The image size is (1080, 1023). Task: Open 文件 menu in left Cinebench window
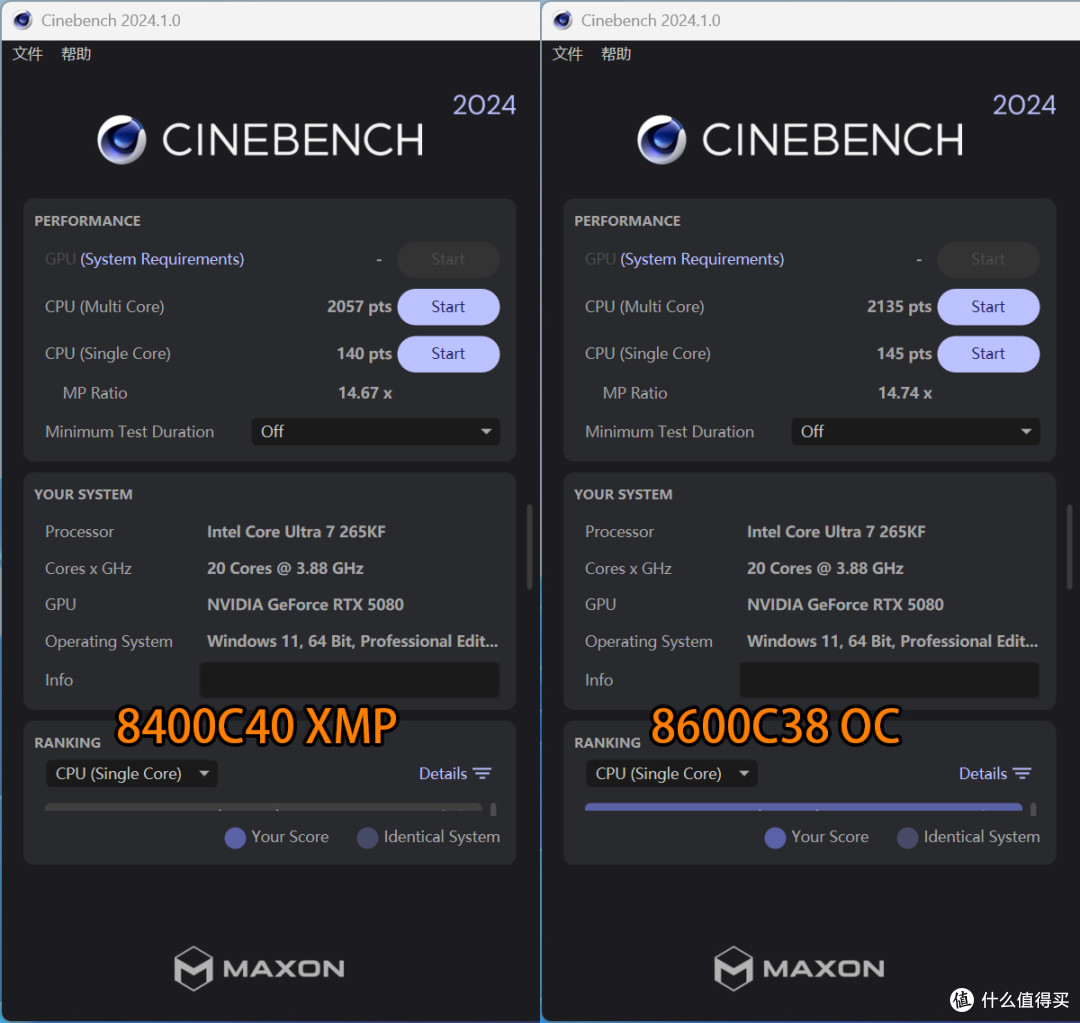pyautogui.click(x=28, y=54)
